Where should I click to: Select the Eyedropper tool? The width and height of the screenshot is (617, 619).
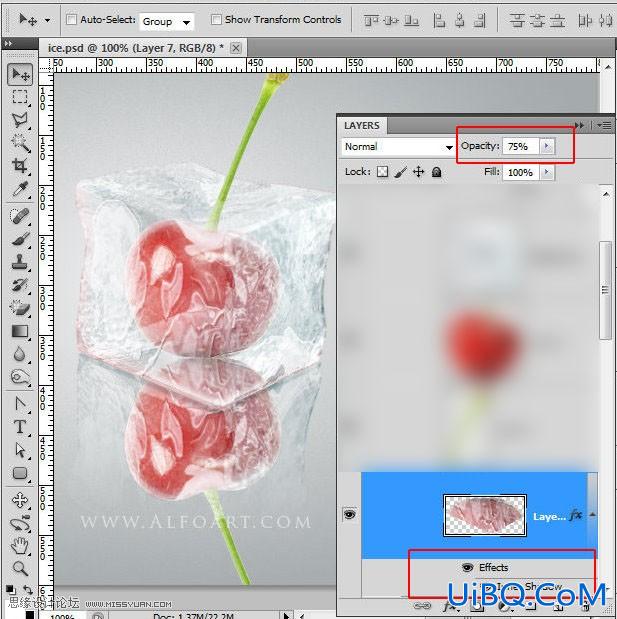(20, 189)
